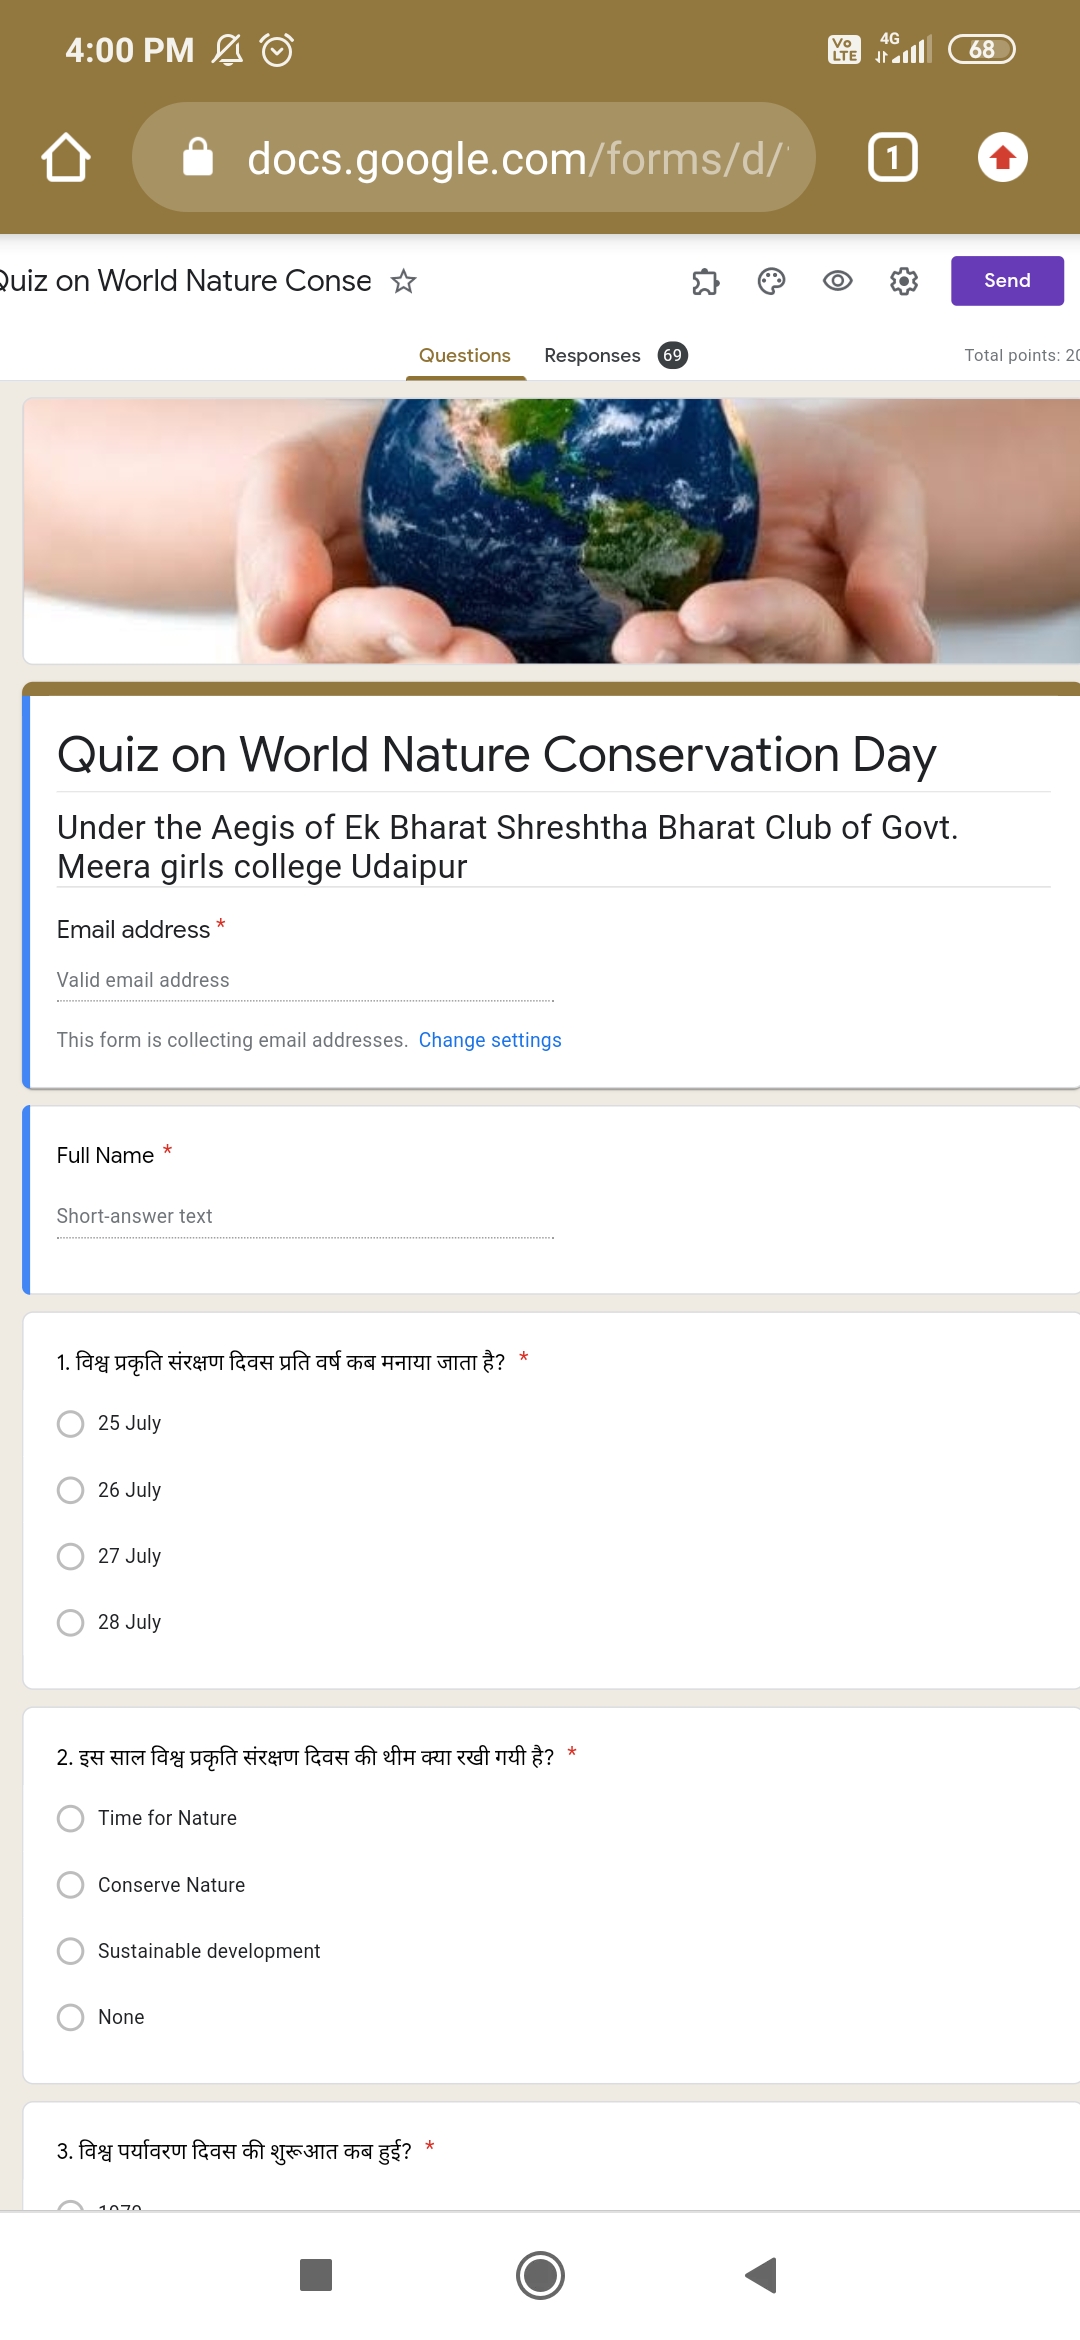The image size is (1080, 2340).
Task: Select the Sustainable development radio button
Action: click(70, 1951)
